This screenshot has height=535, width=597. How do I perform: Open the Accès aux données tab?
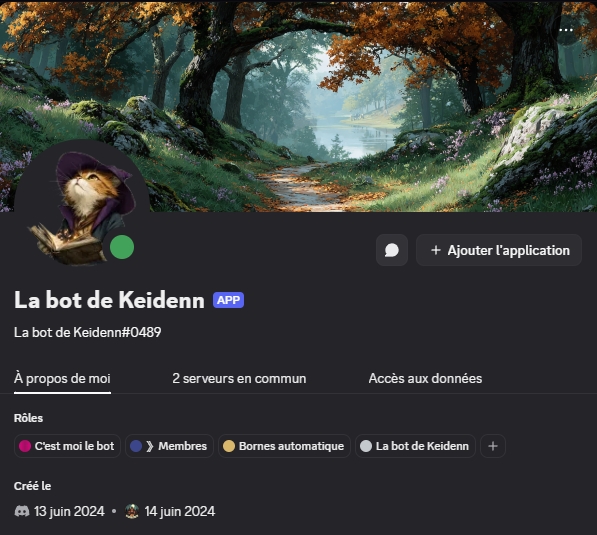point(425,378)
